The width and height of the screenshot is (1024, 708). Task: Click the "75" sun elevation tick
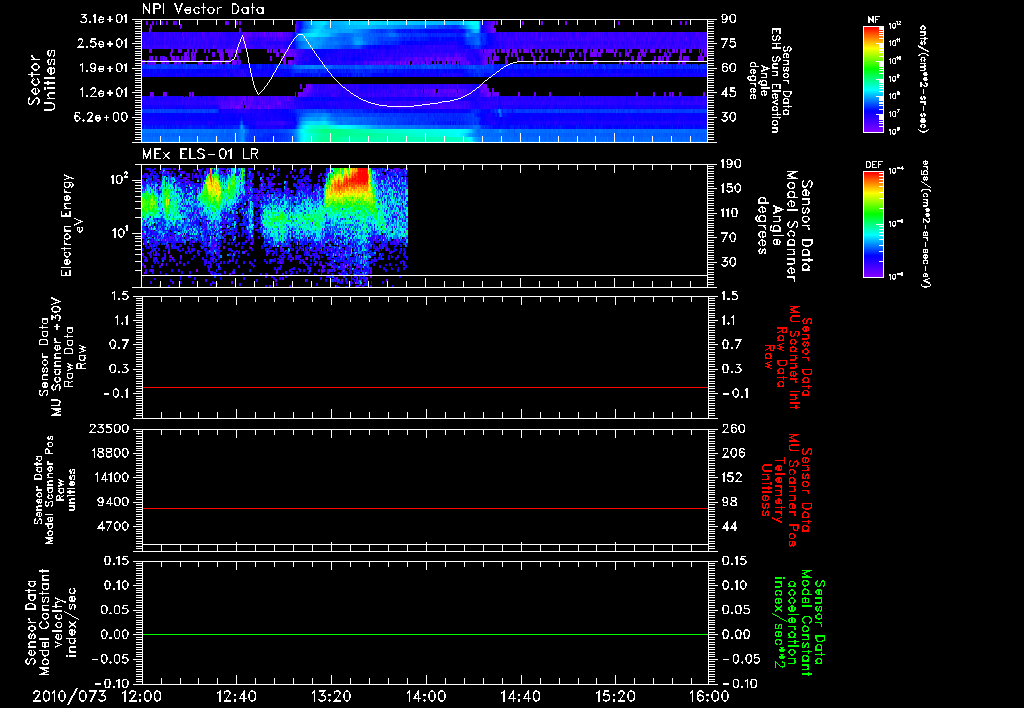click(729, 43)
